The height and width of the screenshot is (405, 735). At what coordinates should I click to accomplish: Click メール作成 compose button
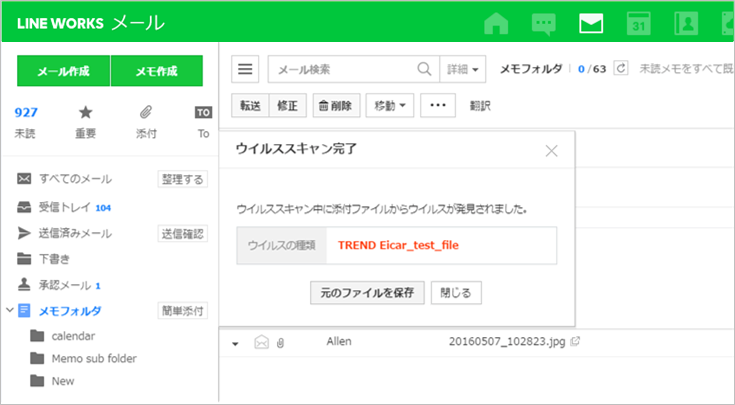pos(63,71)
